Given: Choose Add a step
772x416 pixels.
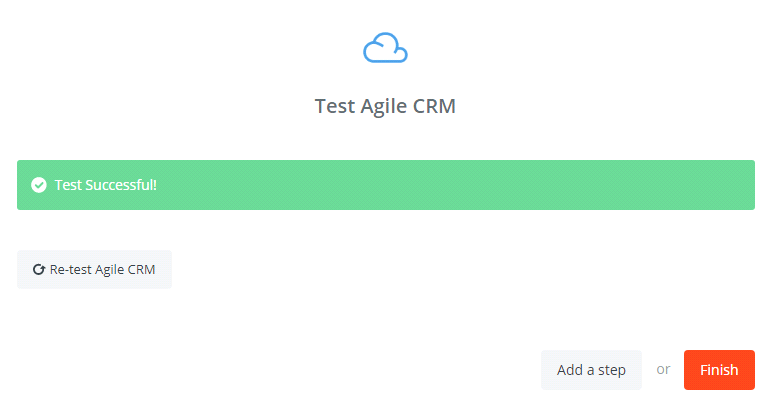Looking at the screenshot, I should pyautogui.click(x=591, y=370).
